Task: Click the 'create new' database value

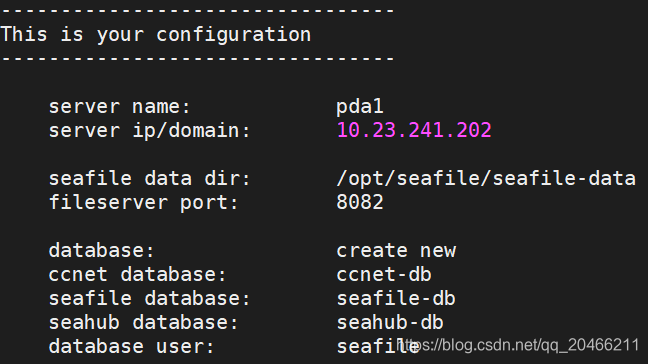Action: pyautogui.click(x=396, y=251)
